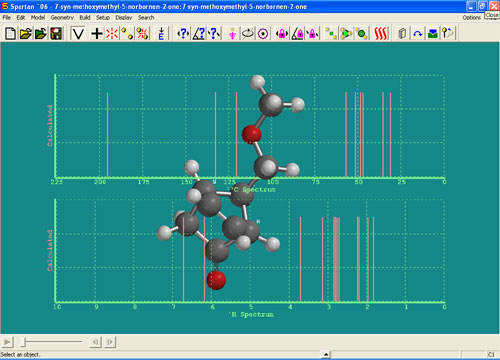The width and height of the screenshot is (500, 360).
Task: Select the Constrain Distance lock tool
Action: tap(282, 34)
